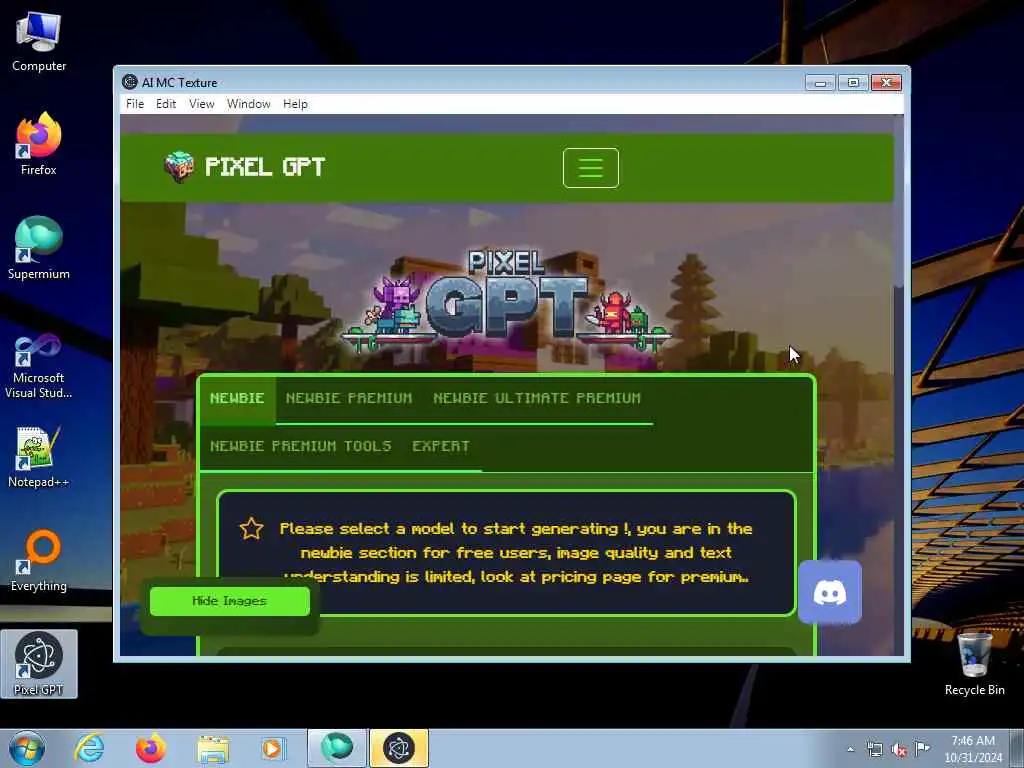
Task: Open the Computer desktop icon
Action: pyautogui.click(x=39, y=41)
